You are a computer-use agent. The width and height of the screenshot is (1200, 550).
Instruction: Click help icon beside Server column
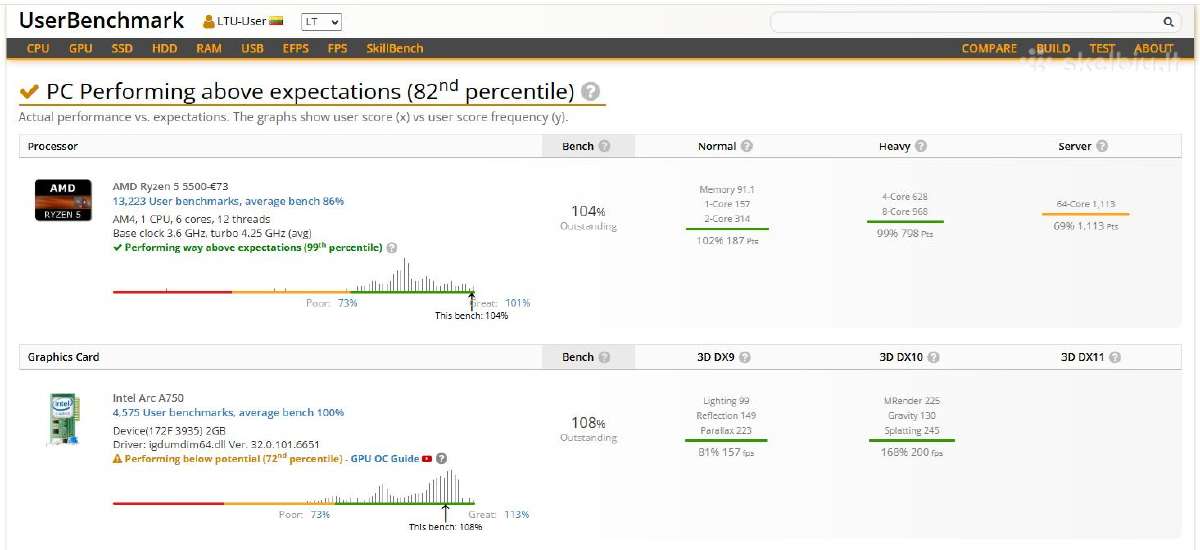click(x=1102, y=146)
